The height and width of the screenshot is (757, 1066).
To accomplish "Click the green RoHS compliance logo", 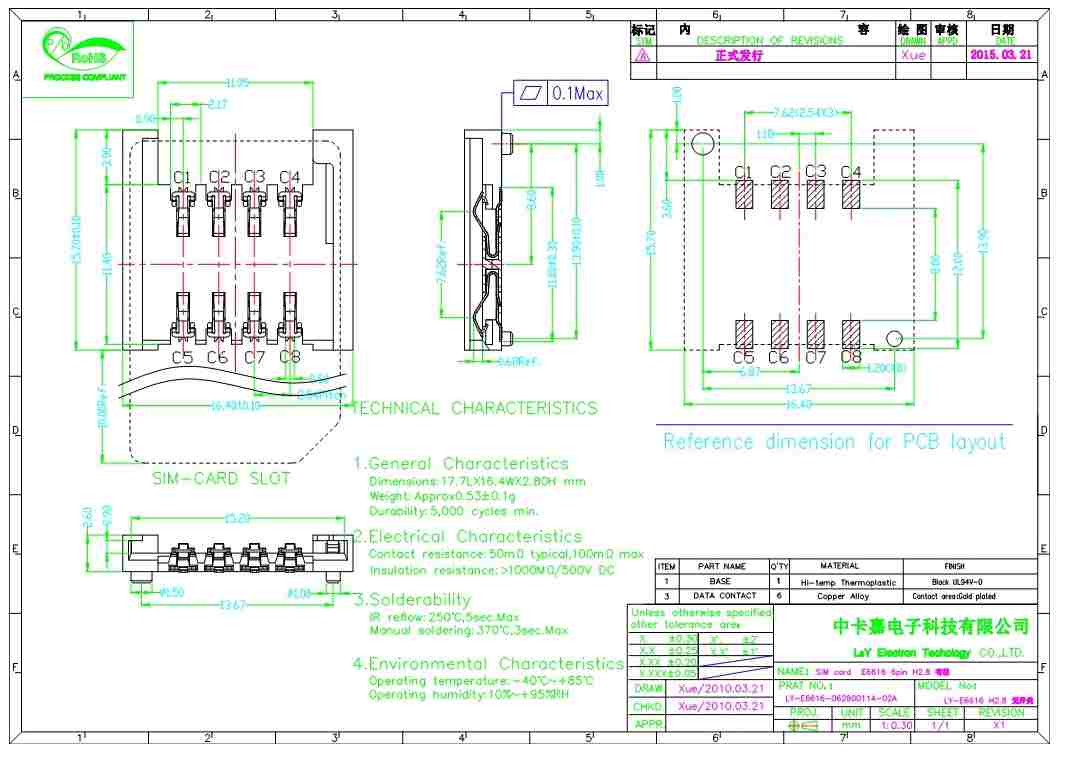I will [x=81, y=56].
